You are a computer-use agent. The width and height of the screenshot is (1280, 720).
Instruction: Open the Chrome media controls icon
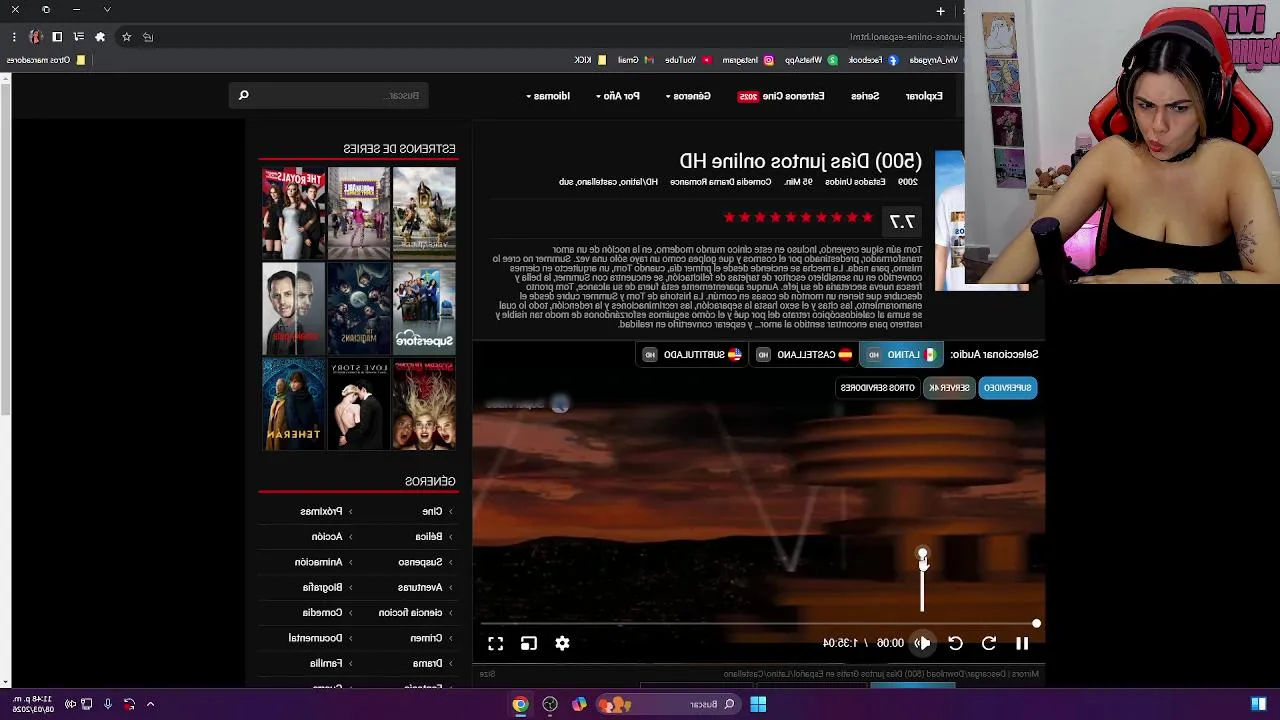78,37
